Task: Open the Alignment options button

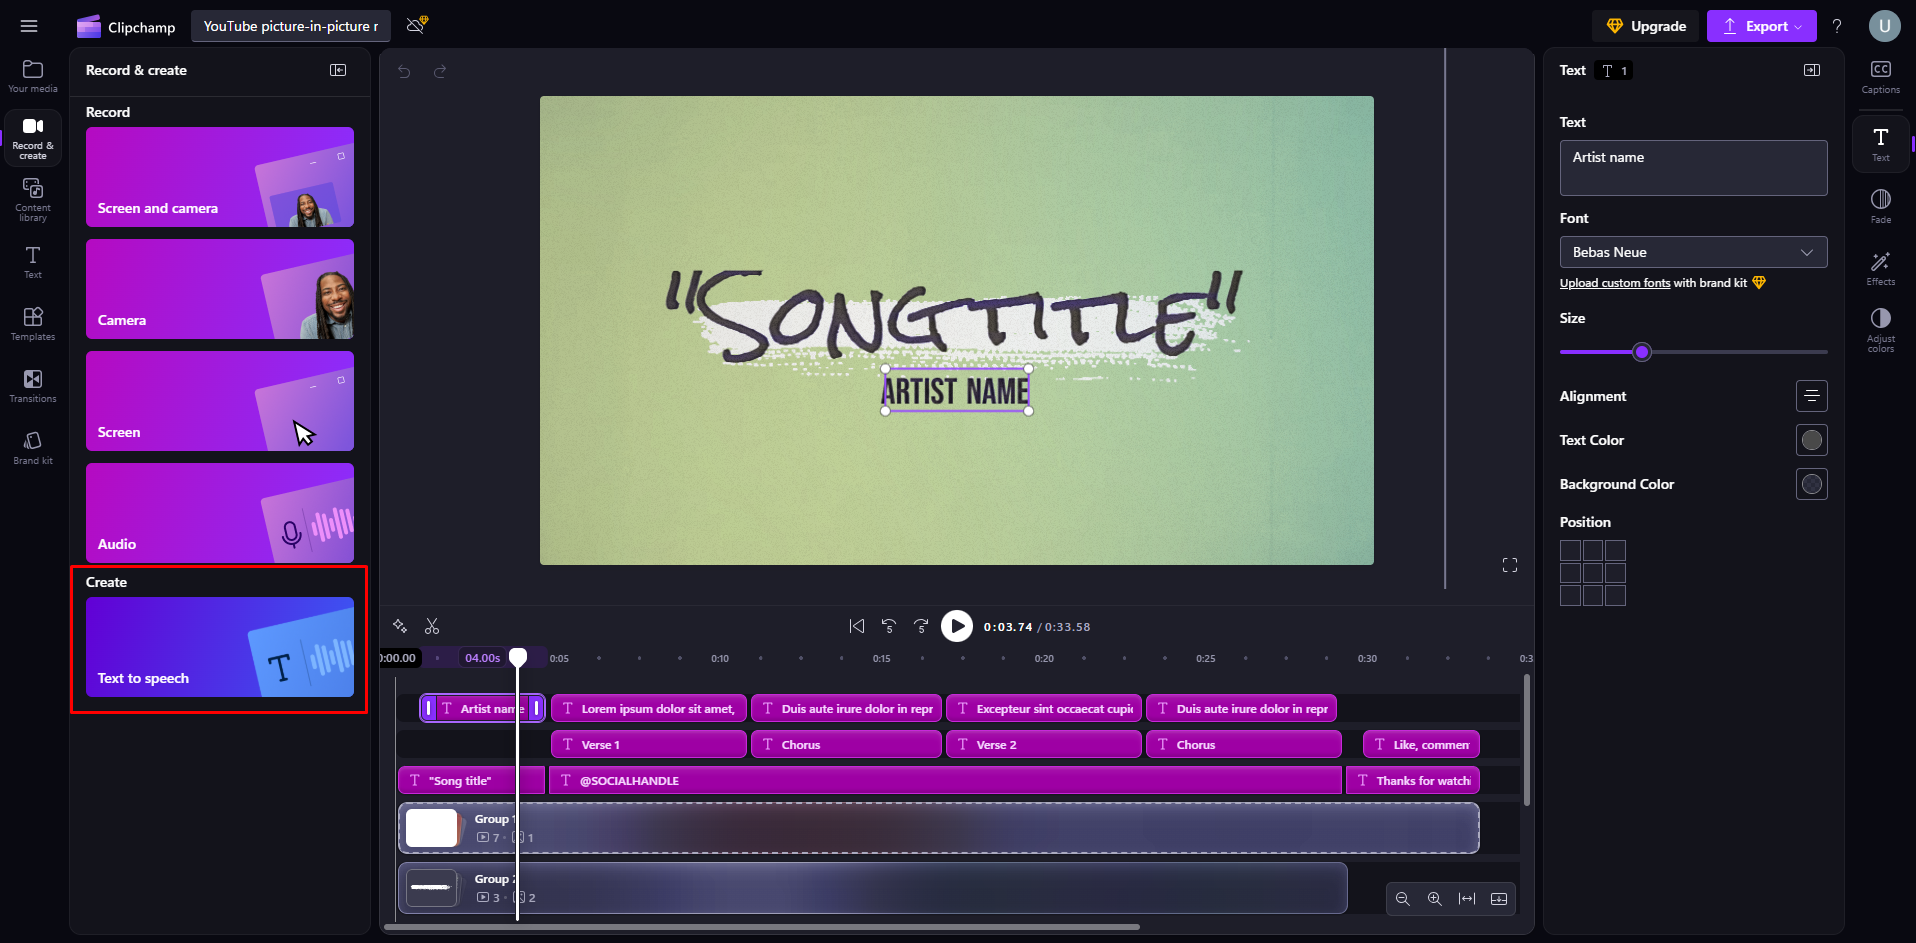Action: click(1811, 396)
